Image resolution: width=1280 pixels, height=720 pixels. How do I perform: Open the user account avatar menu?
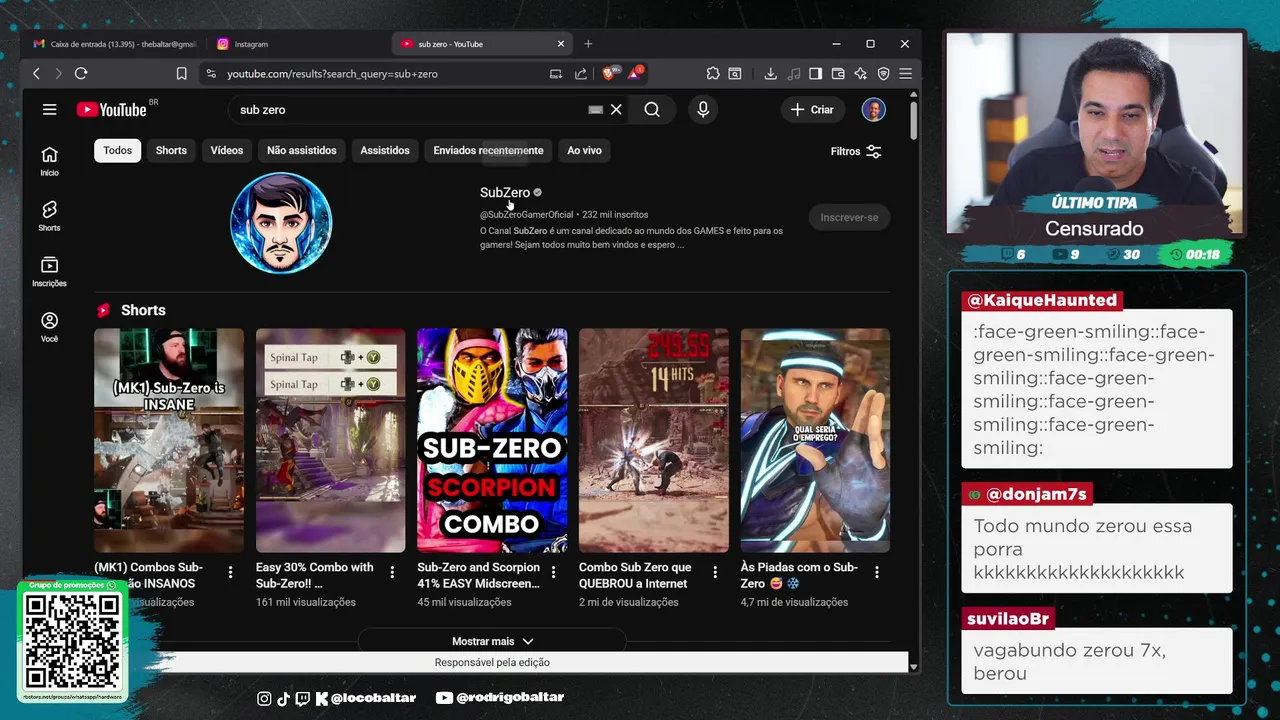pyautogui.click(x=873, y=110)
